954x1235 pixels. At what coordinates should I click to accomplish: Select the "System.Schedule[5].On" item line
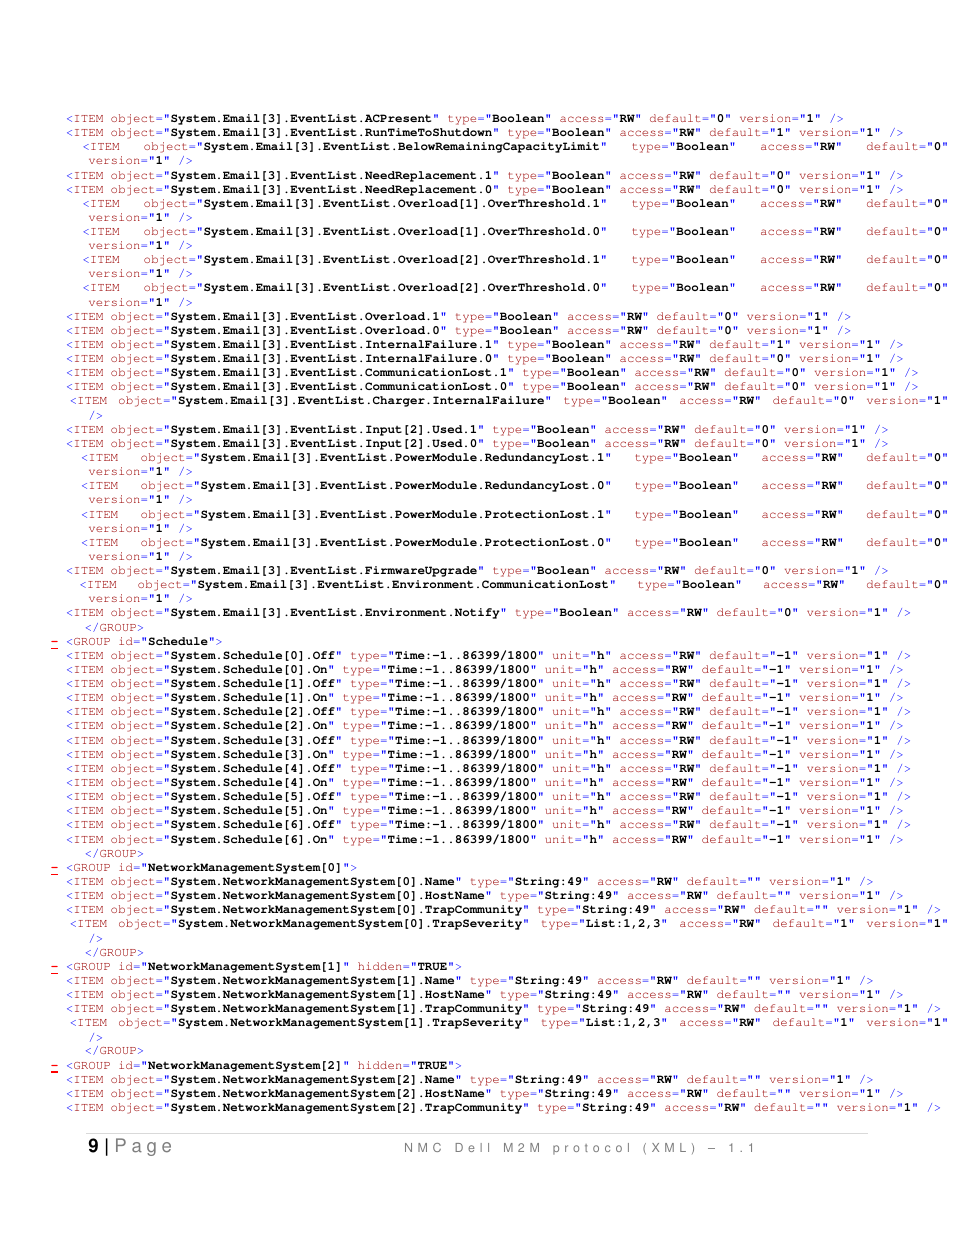point(484,810)
